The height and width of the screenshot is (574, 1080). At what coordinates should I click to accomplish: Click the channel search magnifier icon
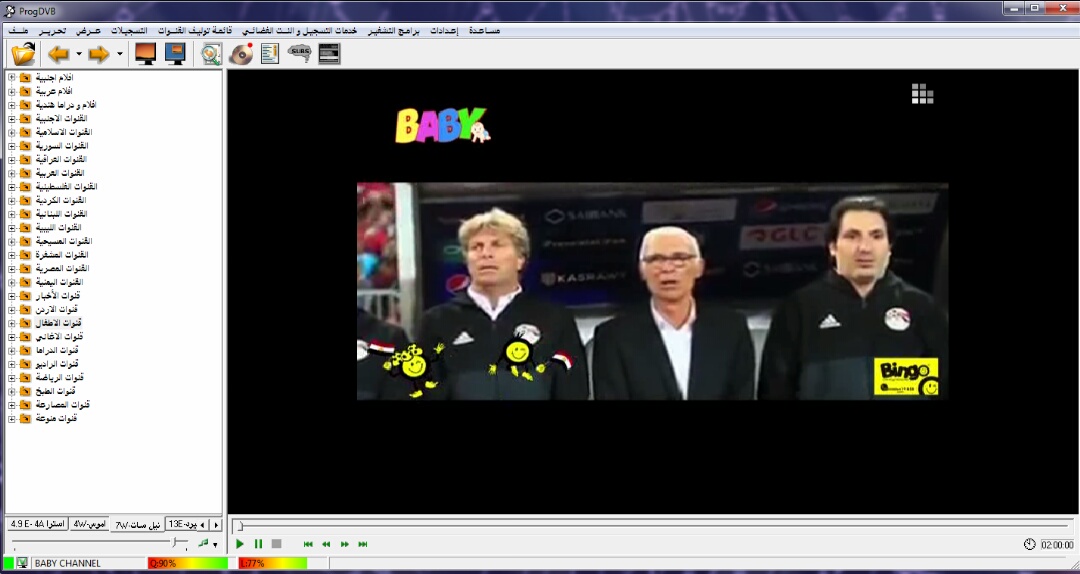[210, 54]
